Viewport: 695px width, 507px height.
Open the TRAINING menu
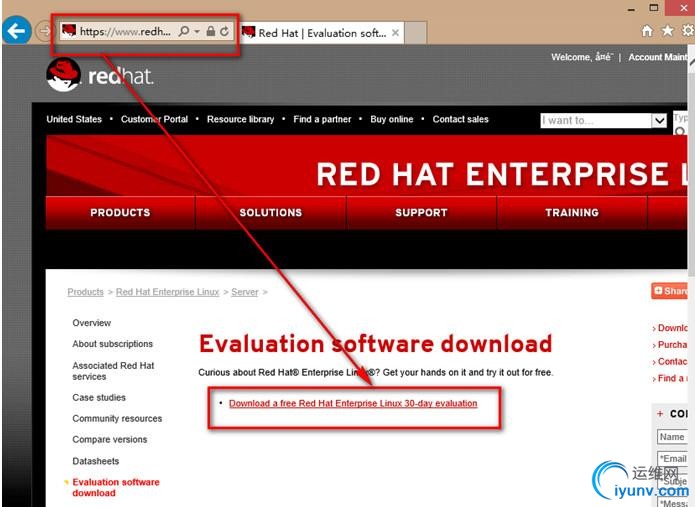click(572, 213)
